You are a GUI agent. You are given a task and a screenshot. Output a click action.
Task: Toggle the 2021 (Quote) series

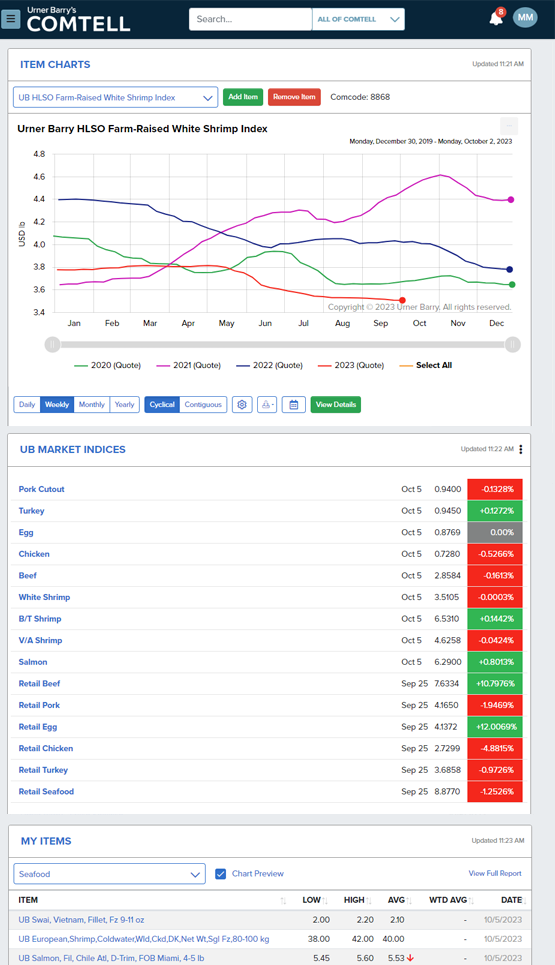pyautogui.click(x=188, y=365)
